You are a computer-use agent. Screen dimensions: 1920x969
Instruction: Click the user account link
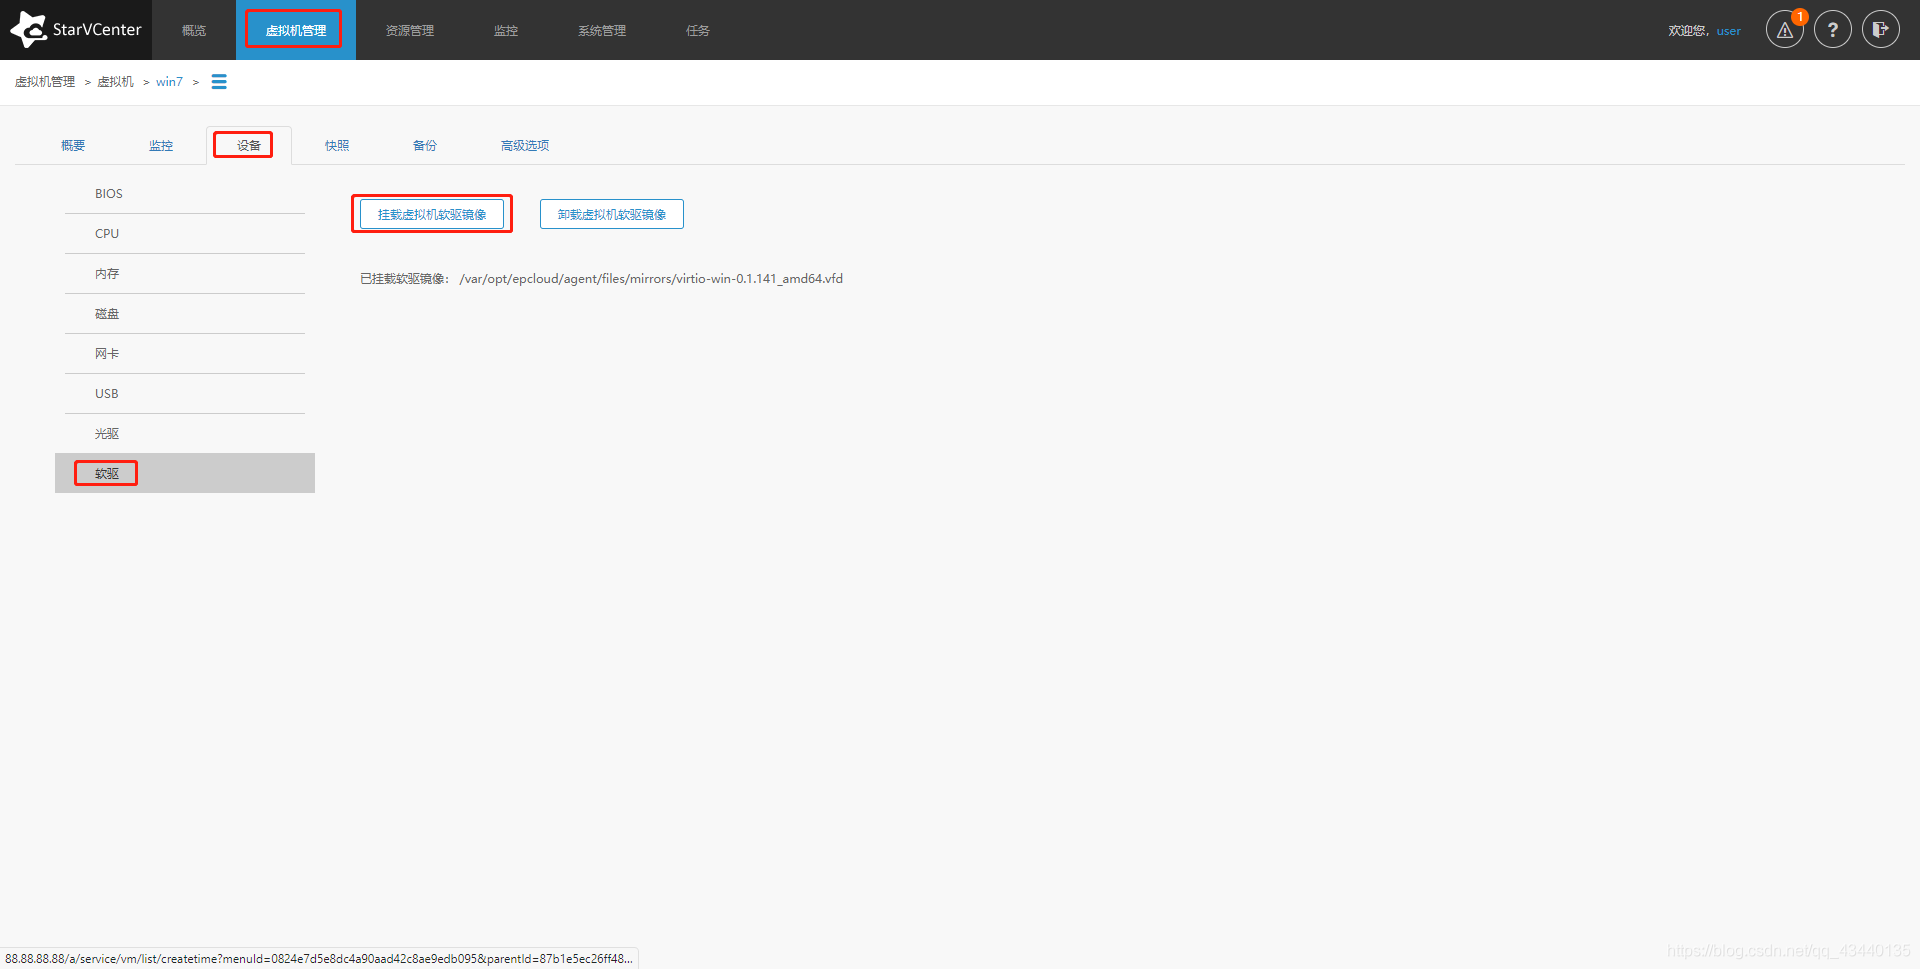1729,31
